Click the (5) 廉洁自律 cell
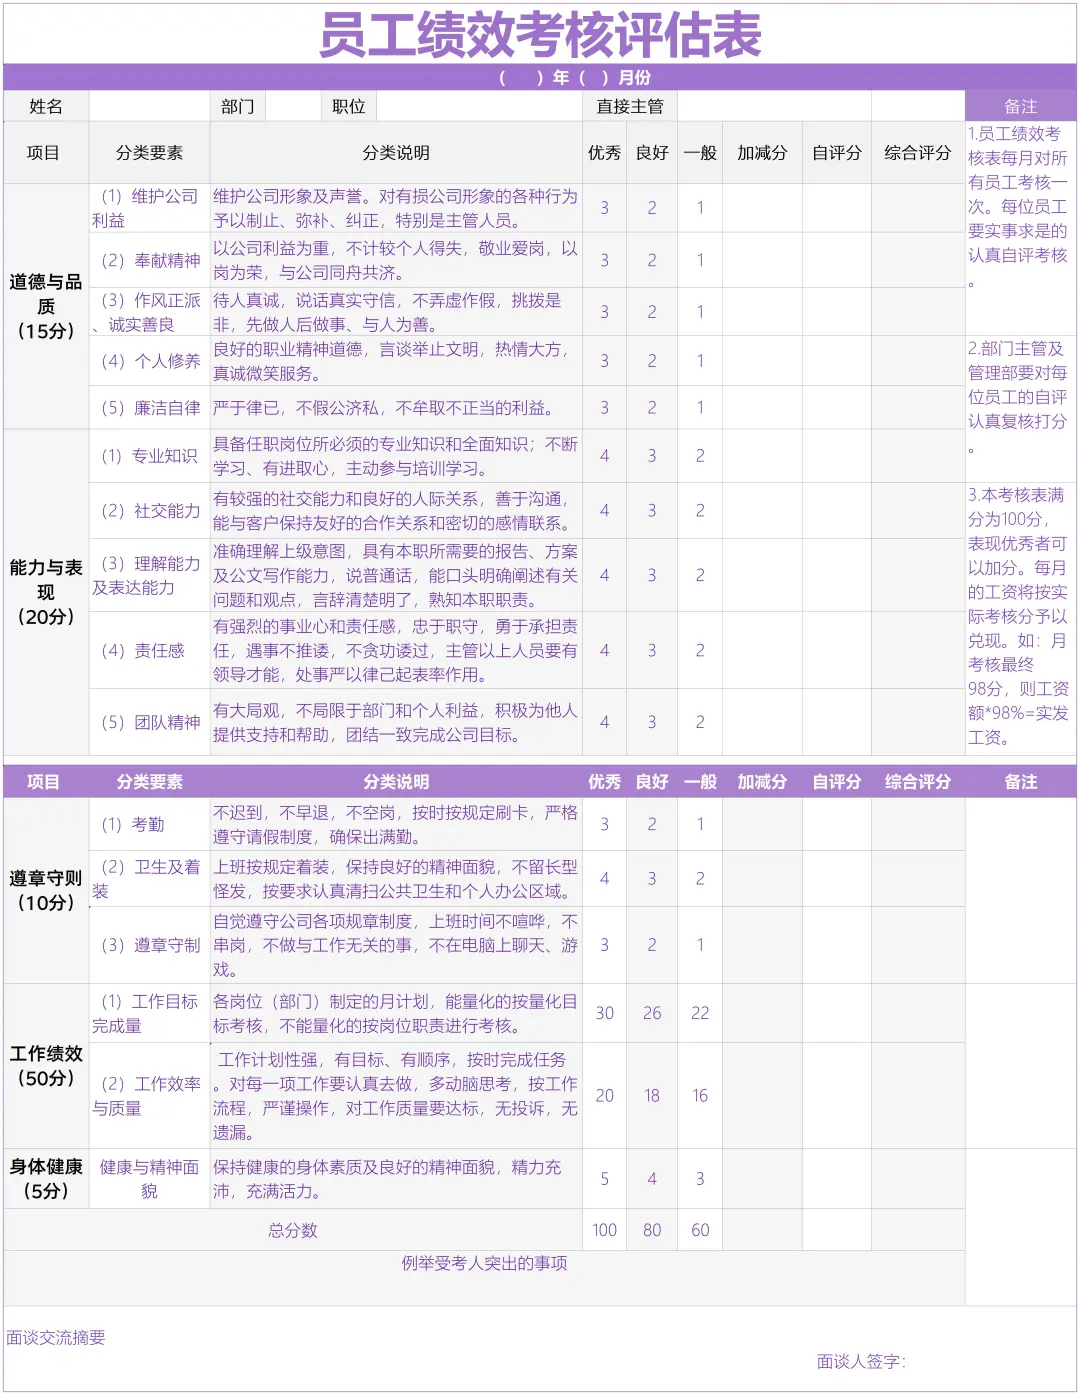Viewport: 1080px width, 1395px height. click(150, 408)
